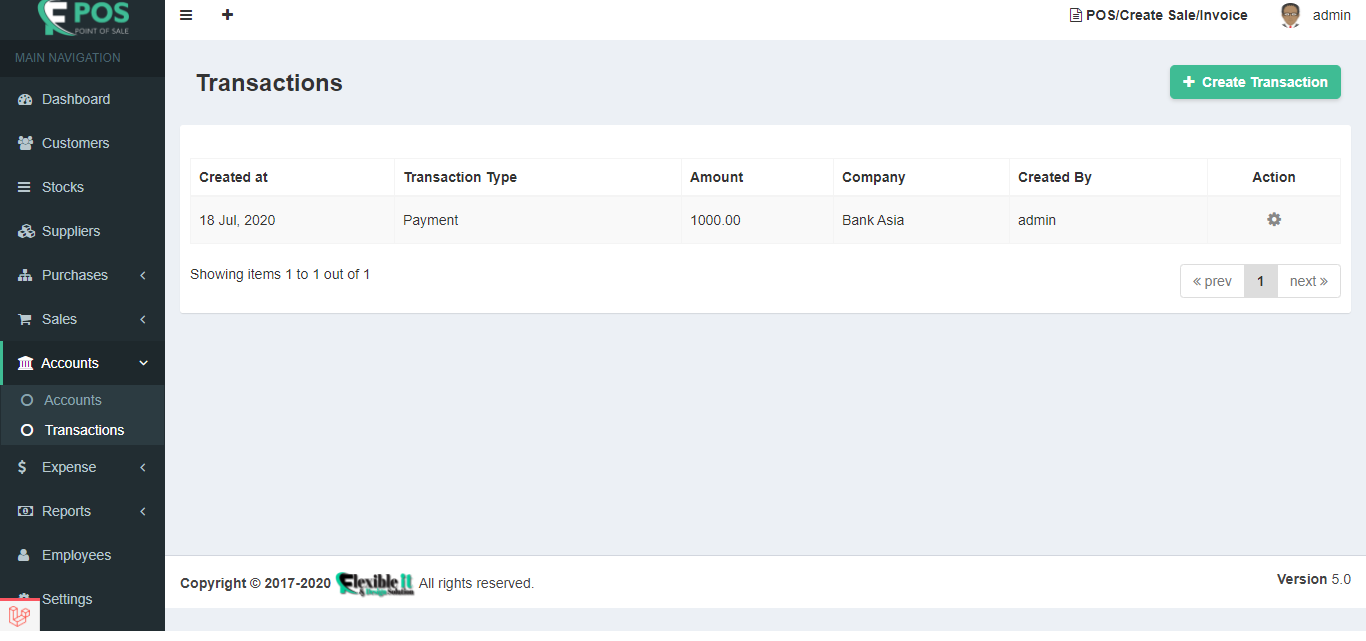Click the Flexible IT copyright link
This screenshot has height=641, width=1366.
376,583
